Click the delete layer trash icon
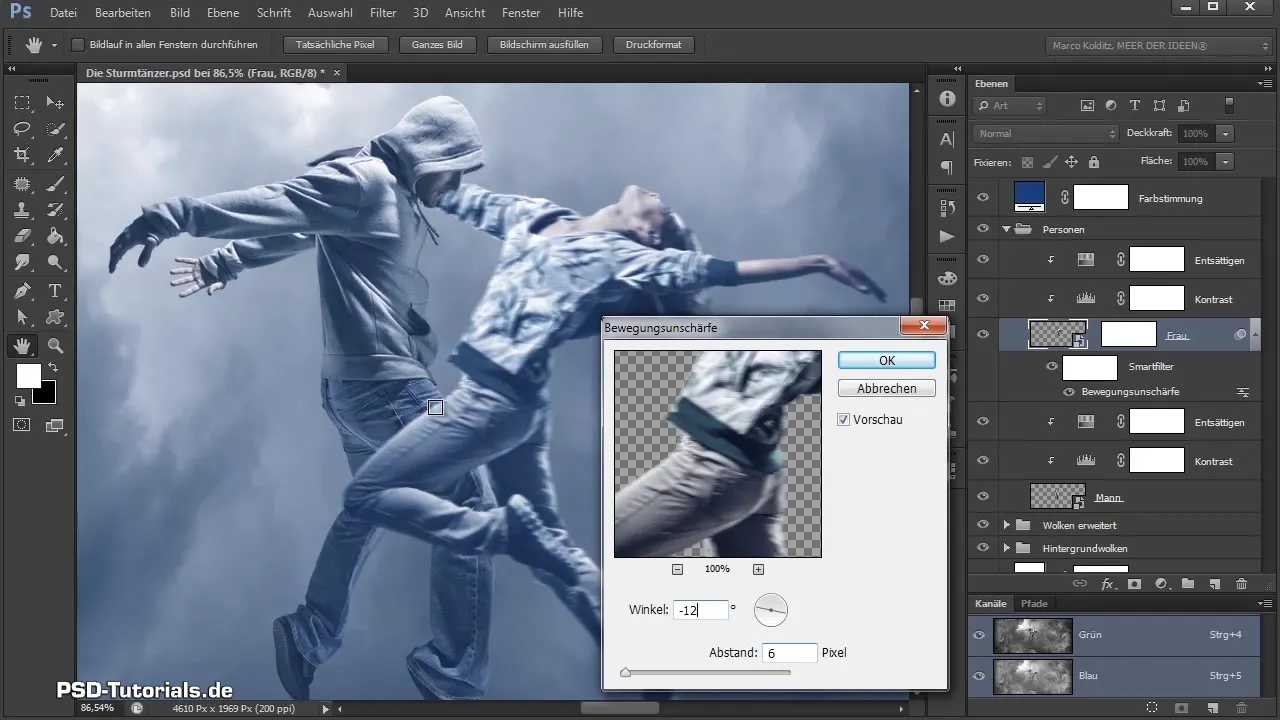This screenshot has height=720, width=1280. tap(1241, 583)
